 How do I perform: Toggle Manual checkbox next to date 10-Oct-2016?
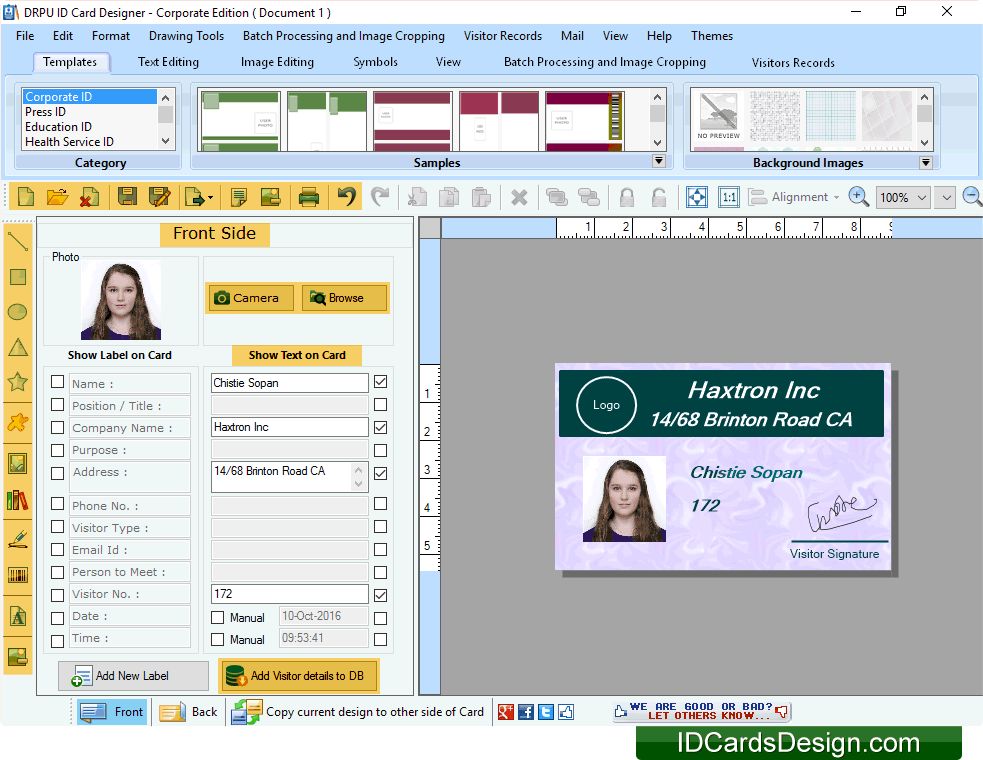pyautogui.click(x=218, y=618)
